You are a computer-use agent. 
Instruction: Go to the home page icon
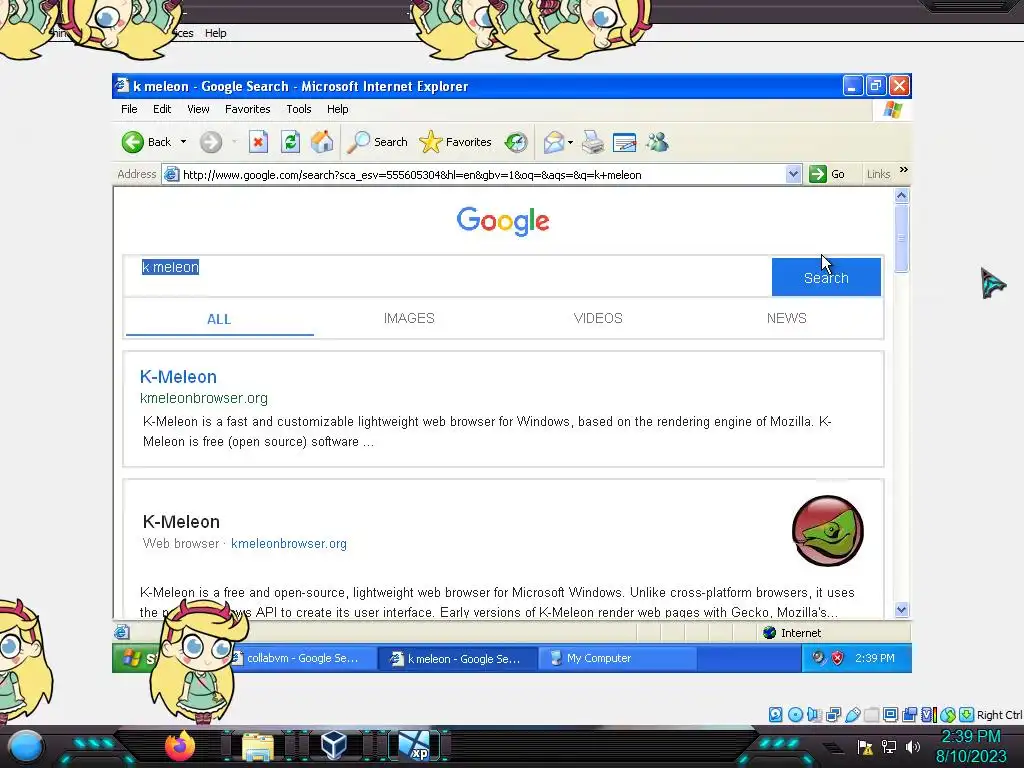point(322,142)
